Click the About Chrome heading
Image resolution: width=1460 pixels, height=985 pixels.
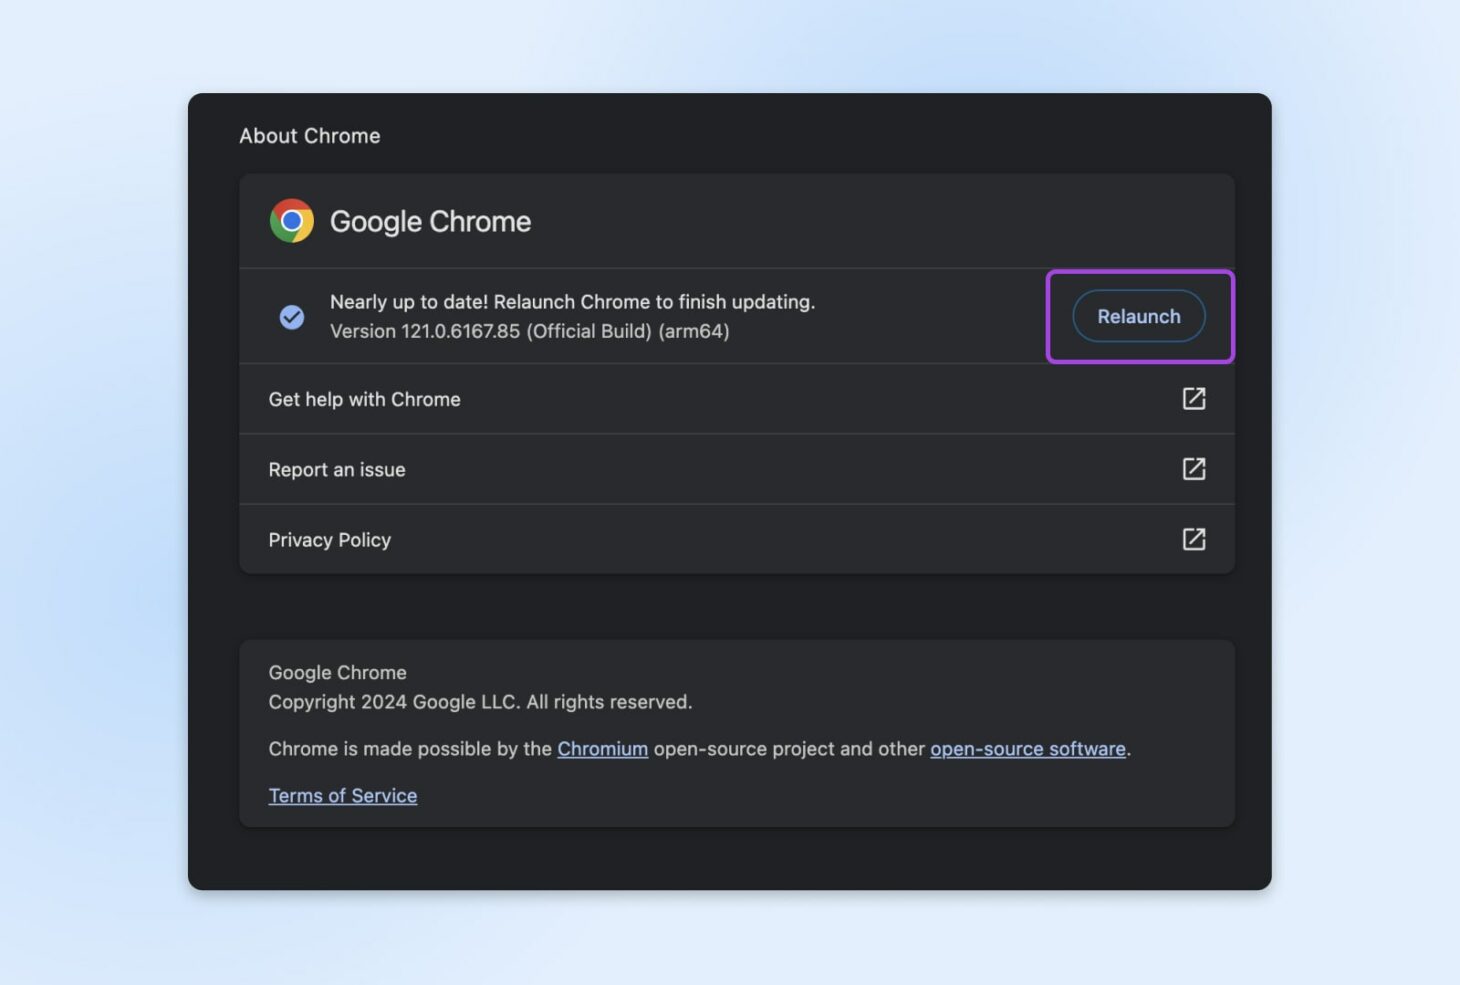point(309,135)
